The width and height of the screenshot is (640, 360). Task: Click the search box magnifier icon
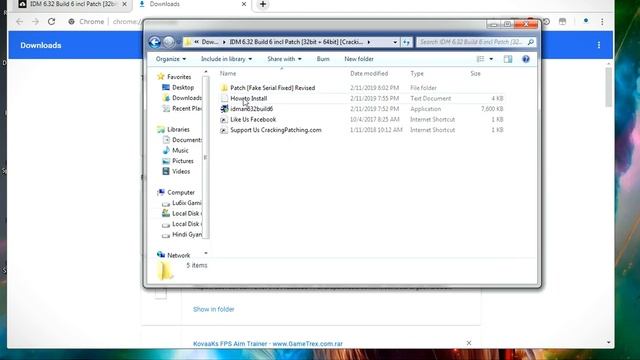[x=531, y=42]
